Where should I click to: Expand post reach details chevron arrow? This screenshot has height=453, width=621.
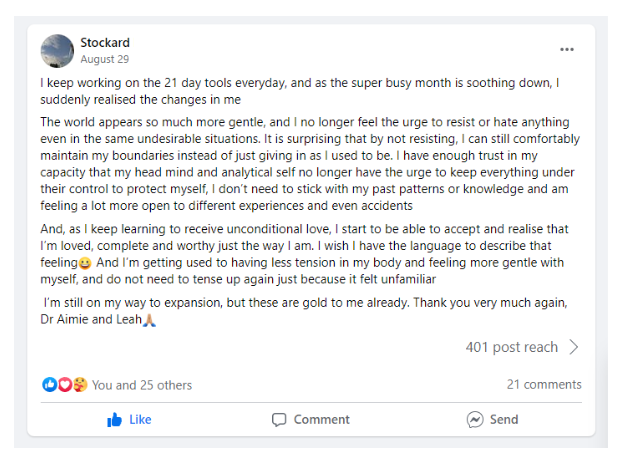pyautogui.click(x=574, y=348)
